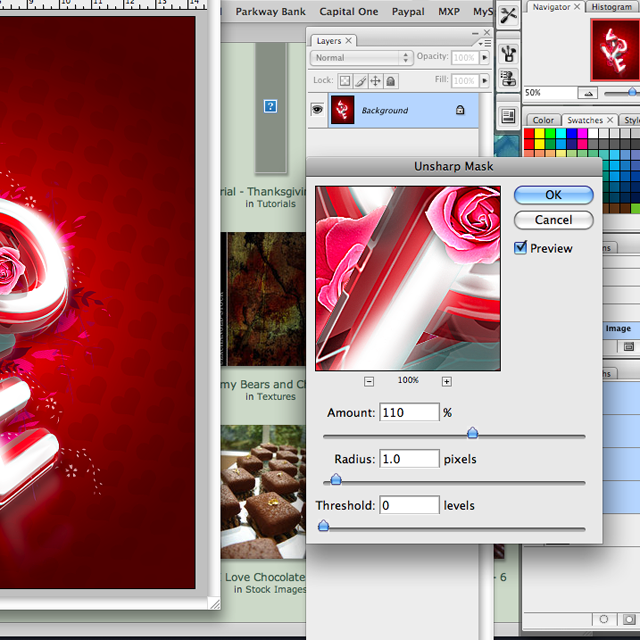
Task: Open the Clone Source stamp dock icon
Action: 508,78
